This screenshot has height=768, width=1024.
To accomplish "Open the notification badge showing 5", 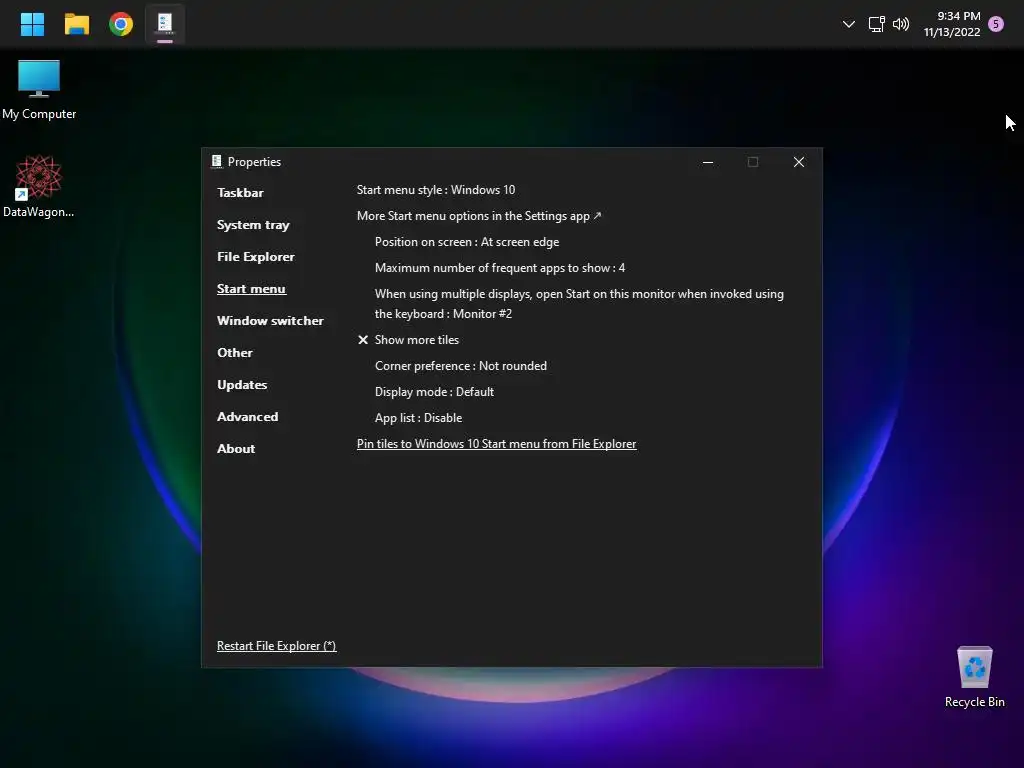I will (x=996, y=24).
